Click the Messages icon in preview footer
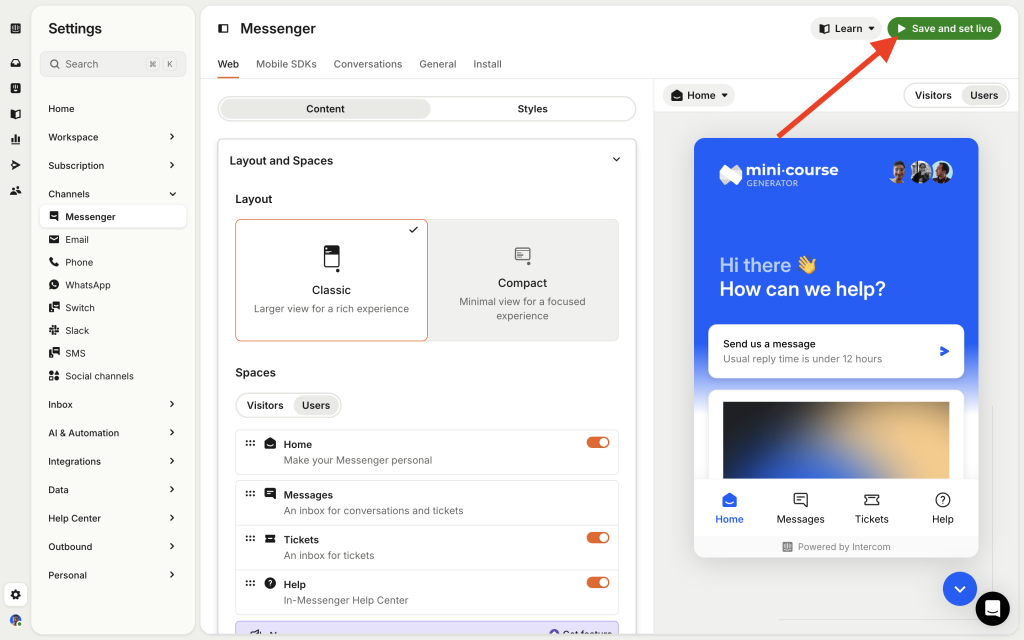The height and width of the screenshot is (640, 1024). click(801, 500)
